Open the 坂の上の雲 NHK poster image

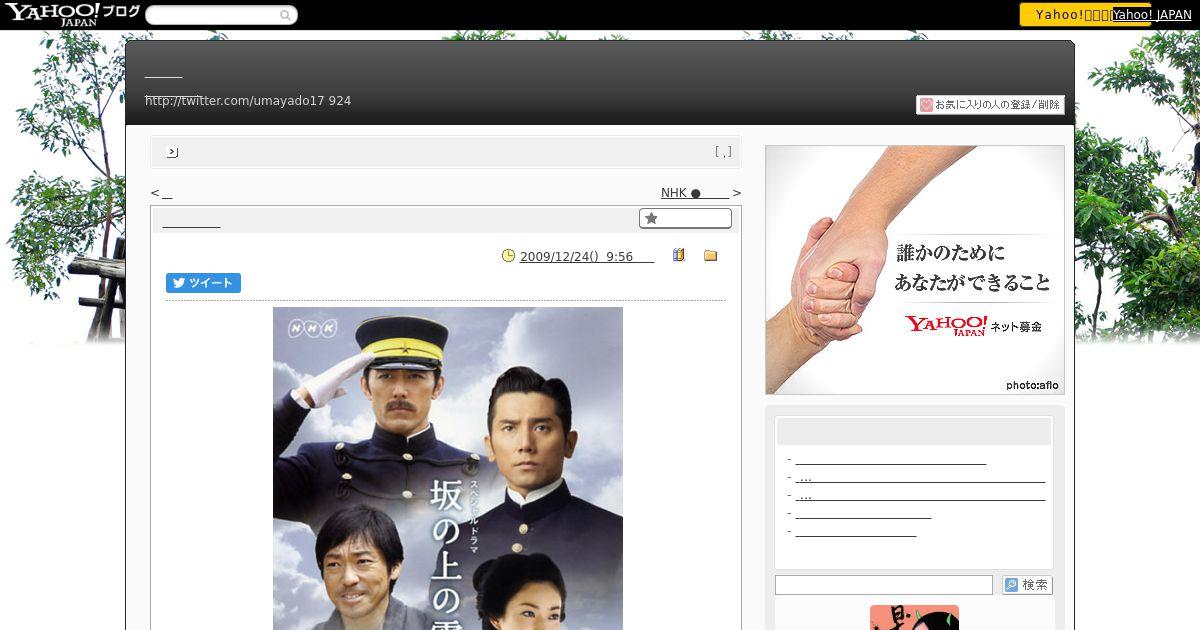[x=448, y=468]
